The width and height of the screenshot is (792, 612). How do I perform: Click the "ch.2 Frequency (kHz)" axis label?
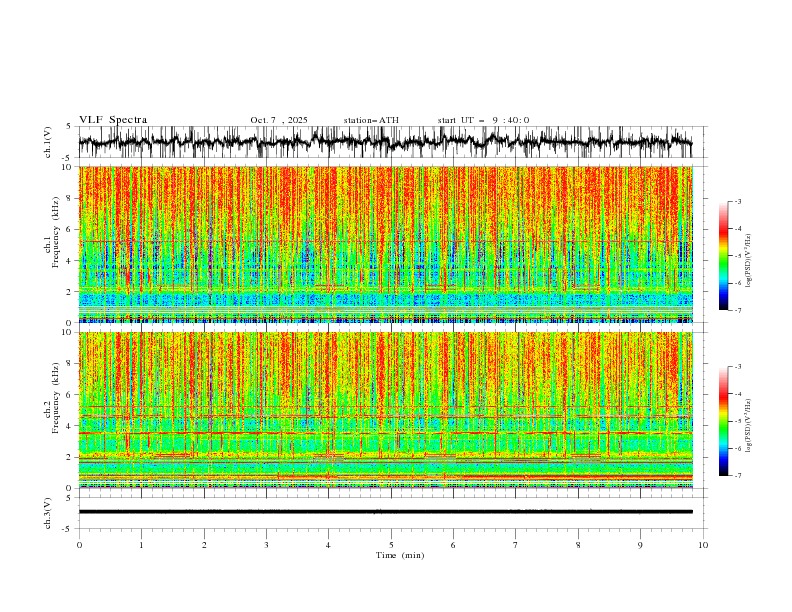(52, 397)
